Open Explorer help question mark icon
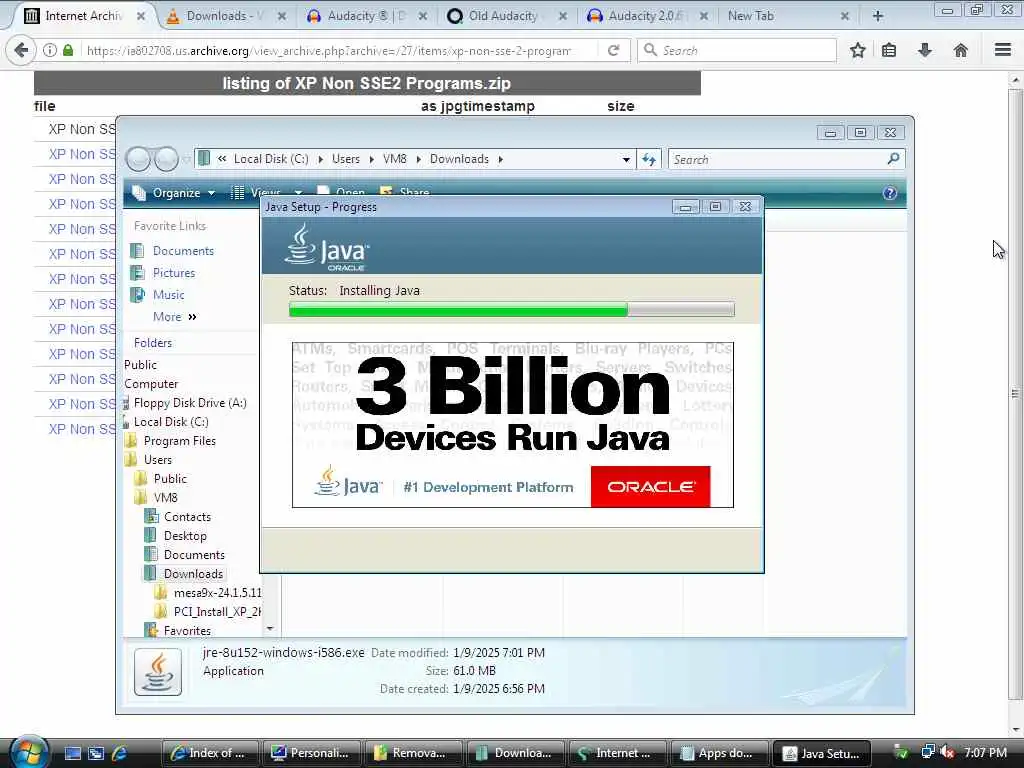Viewport: 1024px width, 768px height. pyautogui.click(x=889, y=193)
